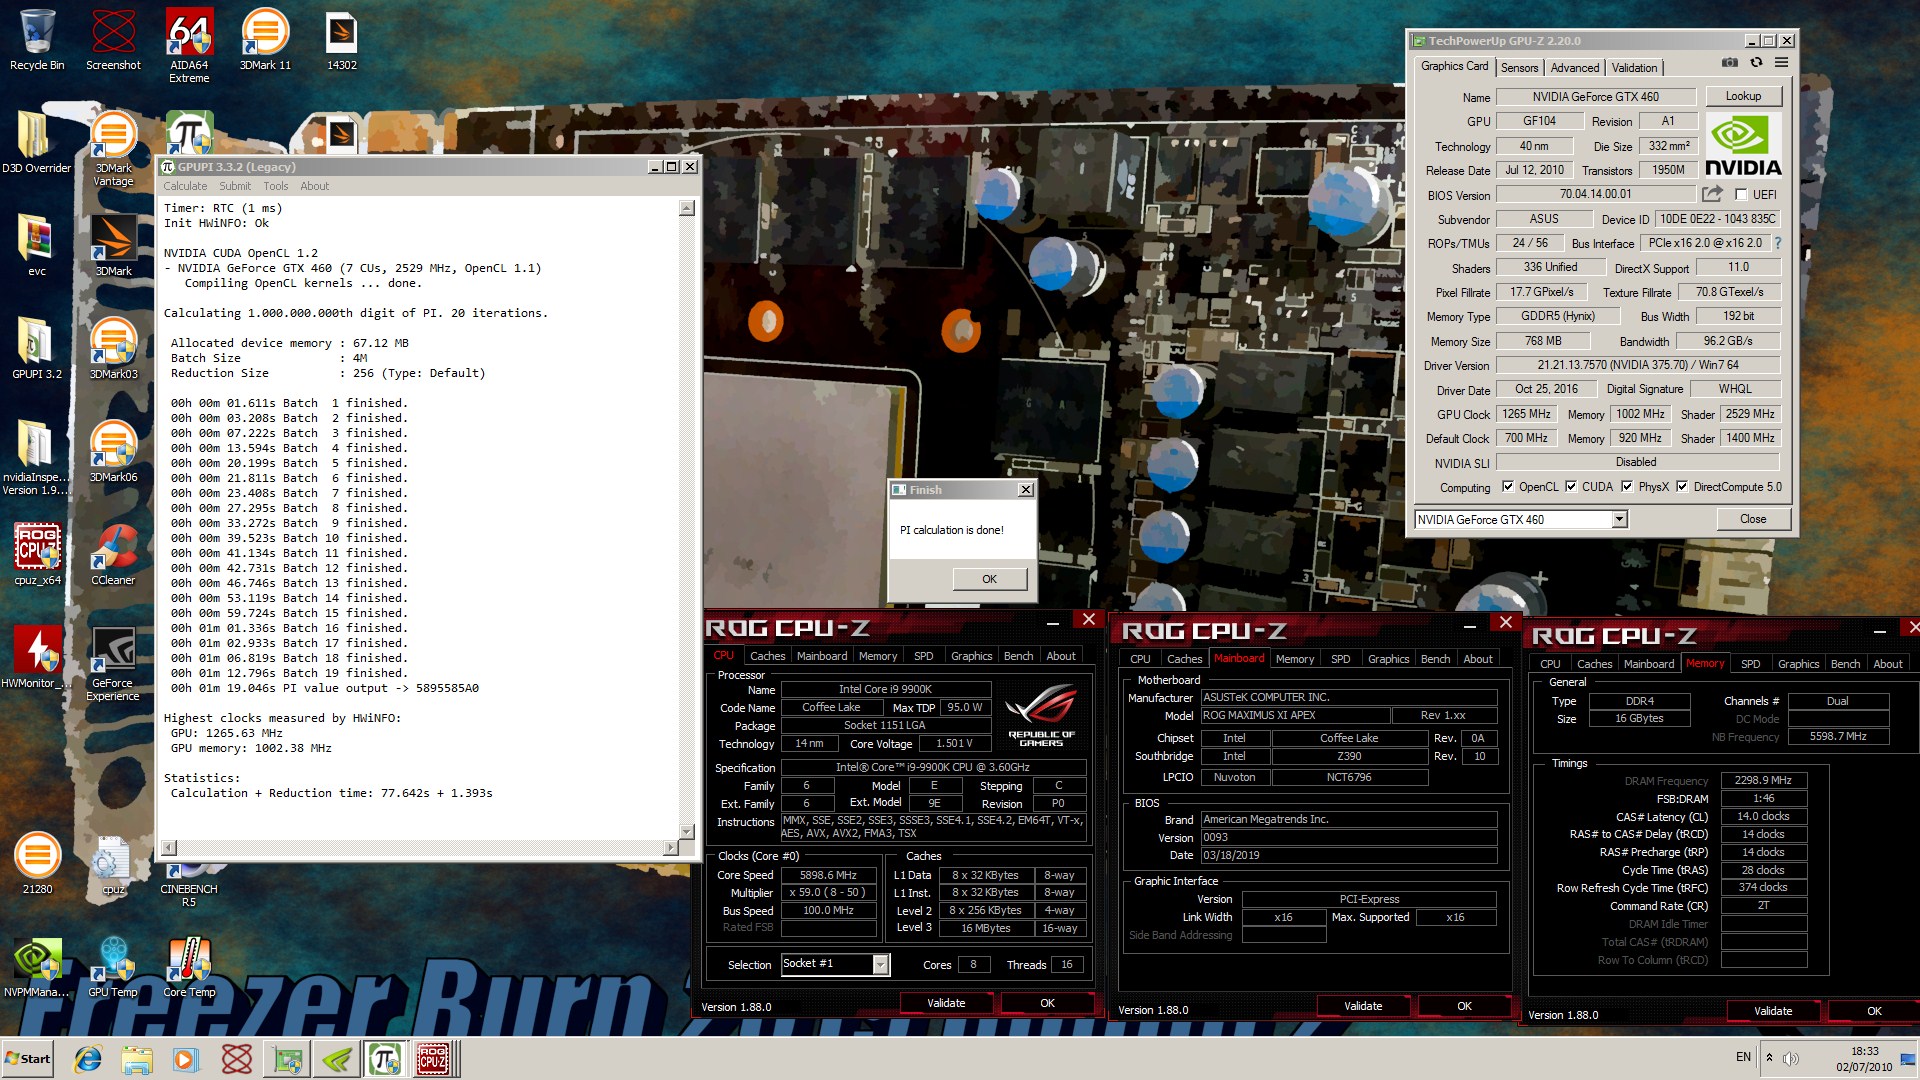Open HWMonitor desktop shortcut
1920x1080 pixels.
point(37,659)
